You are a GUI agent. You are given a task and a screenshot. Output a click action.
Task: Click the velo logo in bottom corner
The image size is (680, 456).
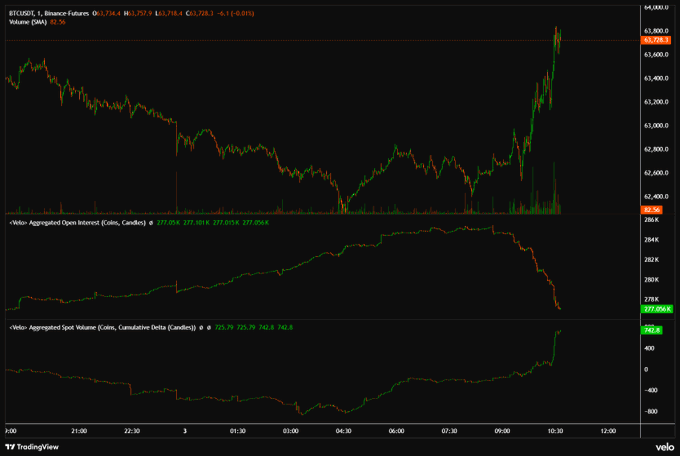664,447
